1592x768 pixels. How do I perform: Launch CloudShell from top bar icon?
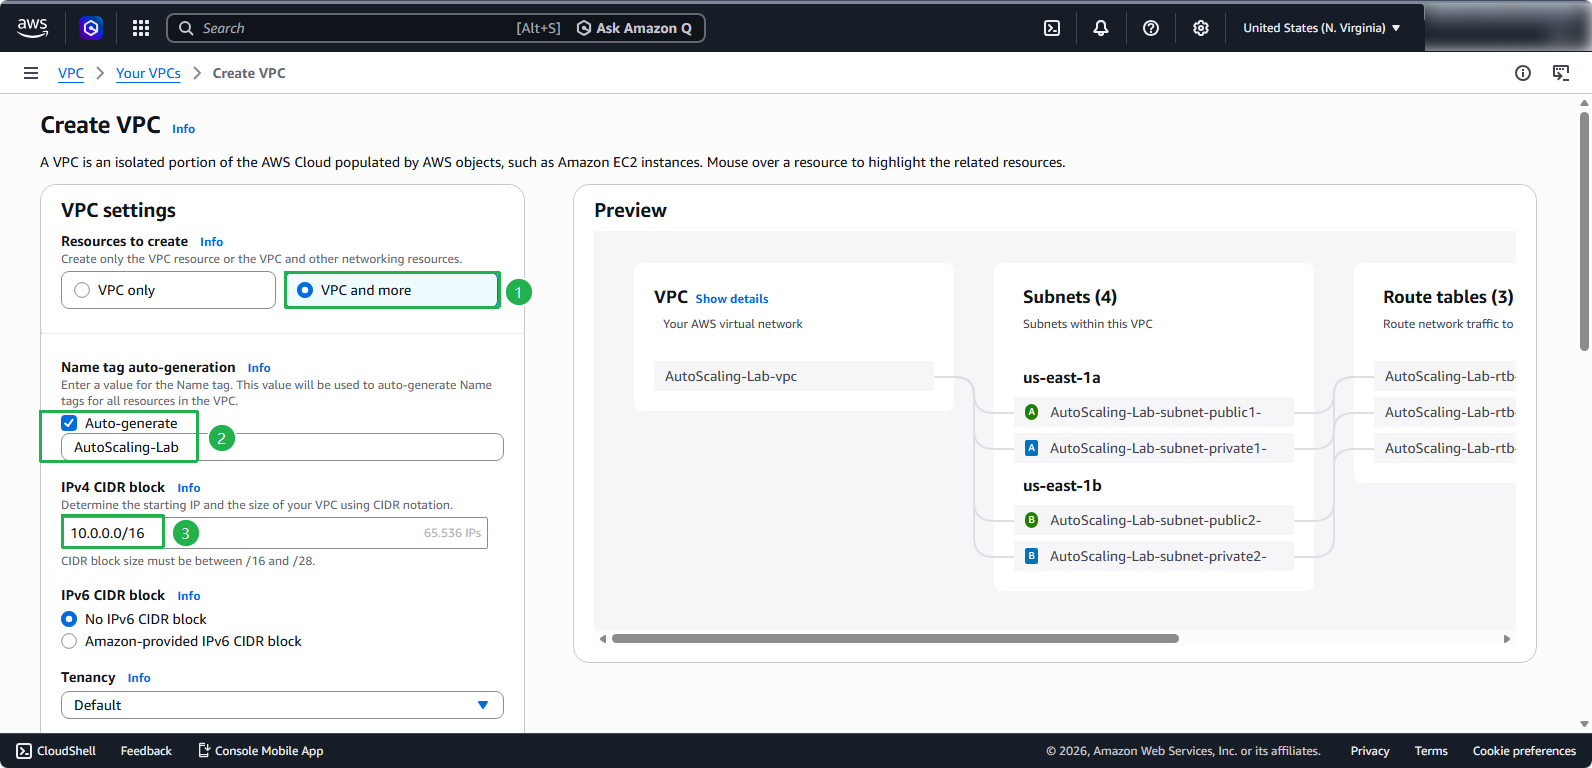1052,28
